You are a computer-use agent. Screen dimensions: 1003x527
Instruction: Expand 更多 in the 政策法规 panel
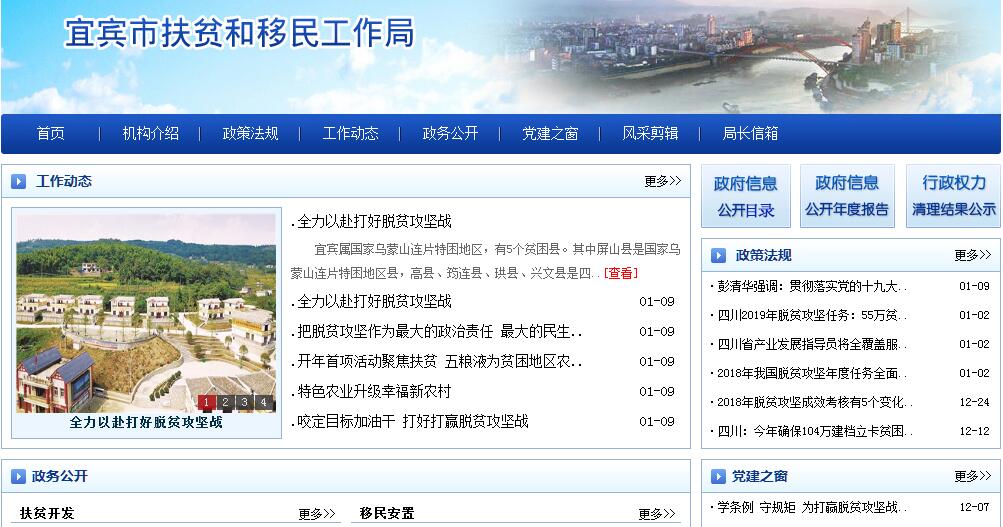pyautogui.click(x=972, y=255)
